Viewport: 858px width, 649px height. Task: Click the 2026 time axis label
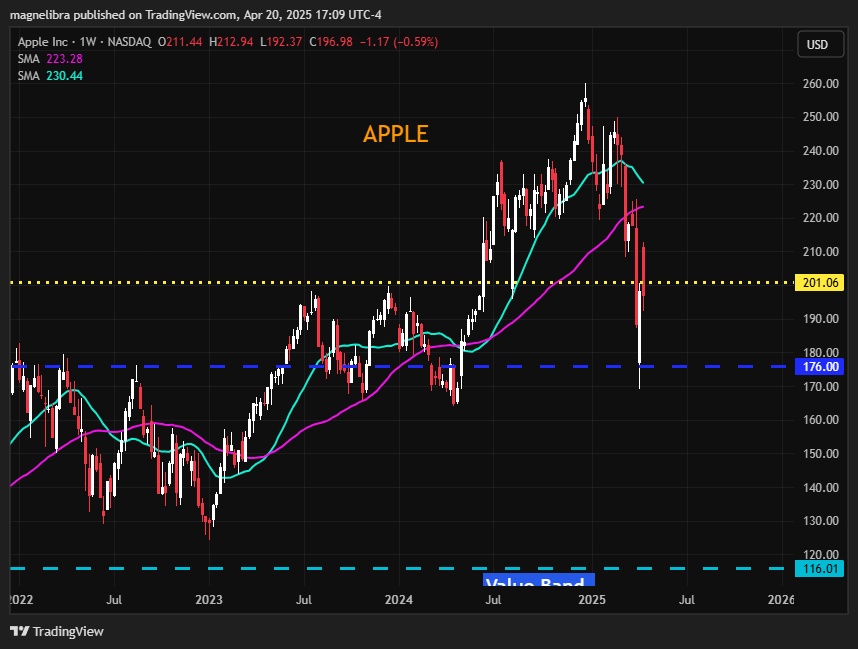point(781,600)
